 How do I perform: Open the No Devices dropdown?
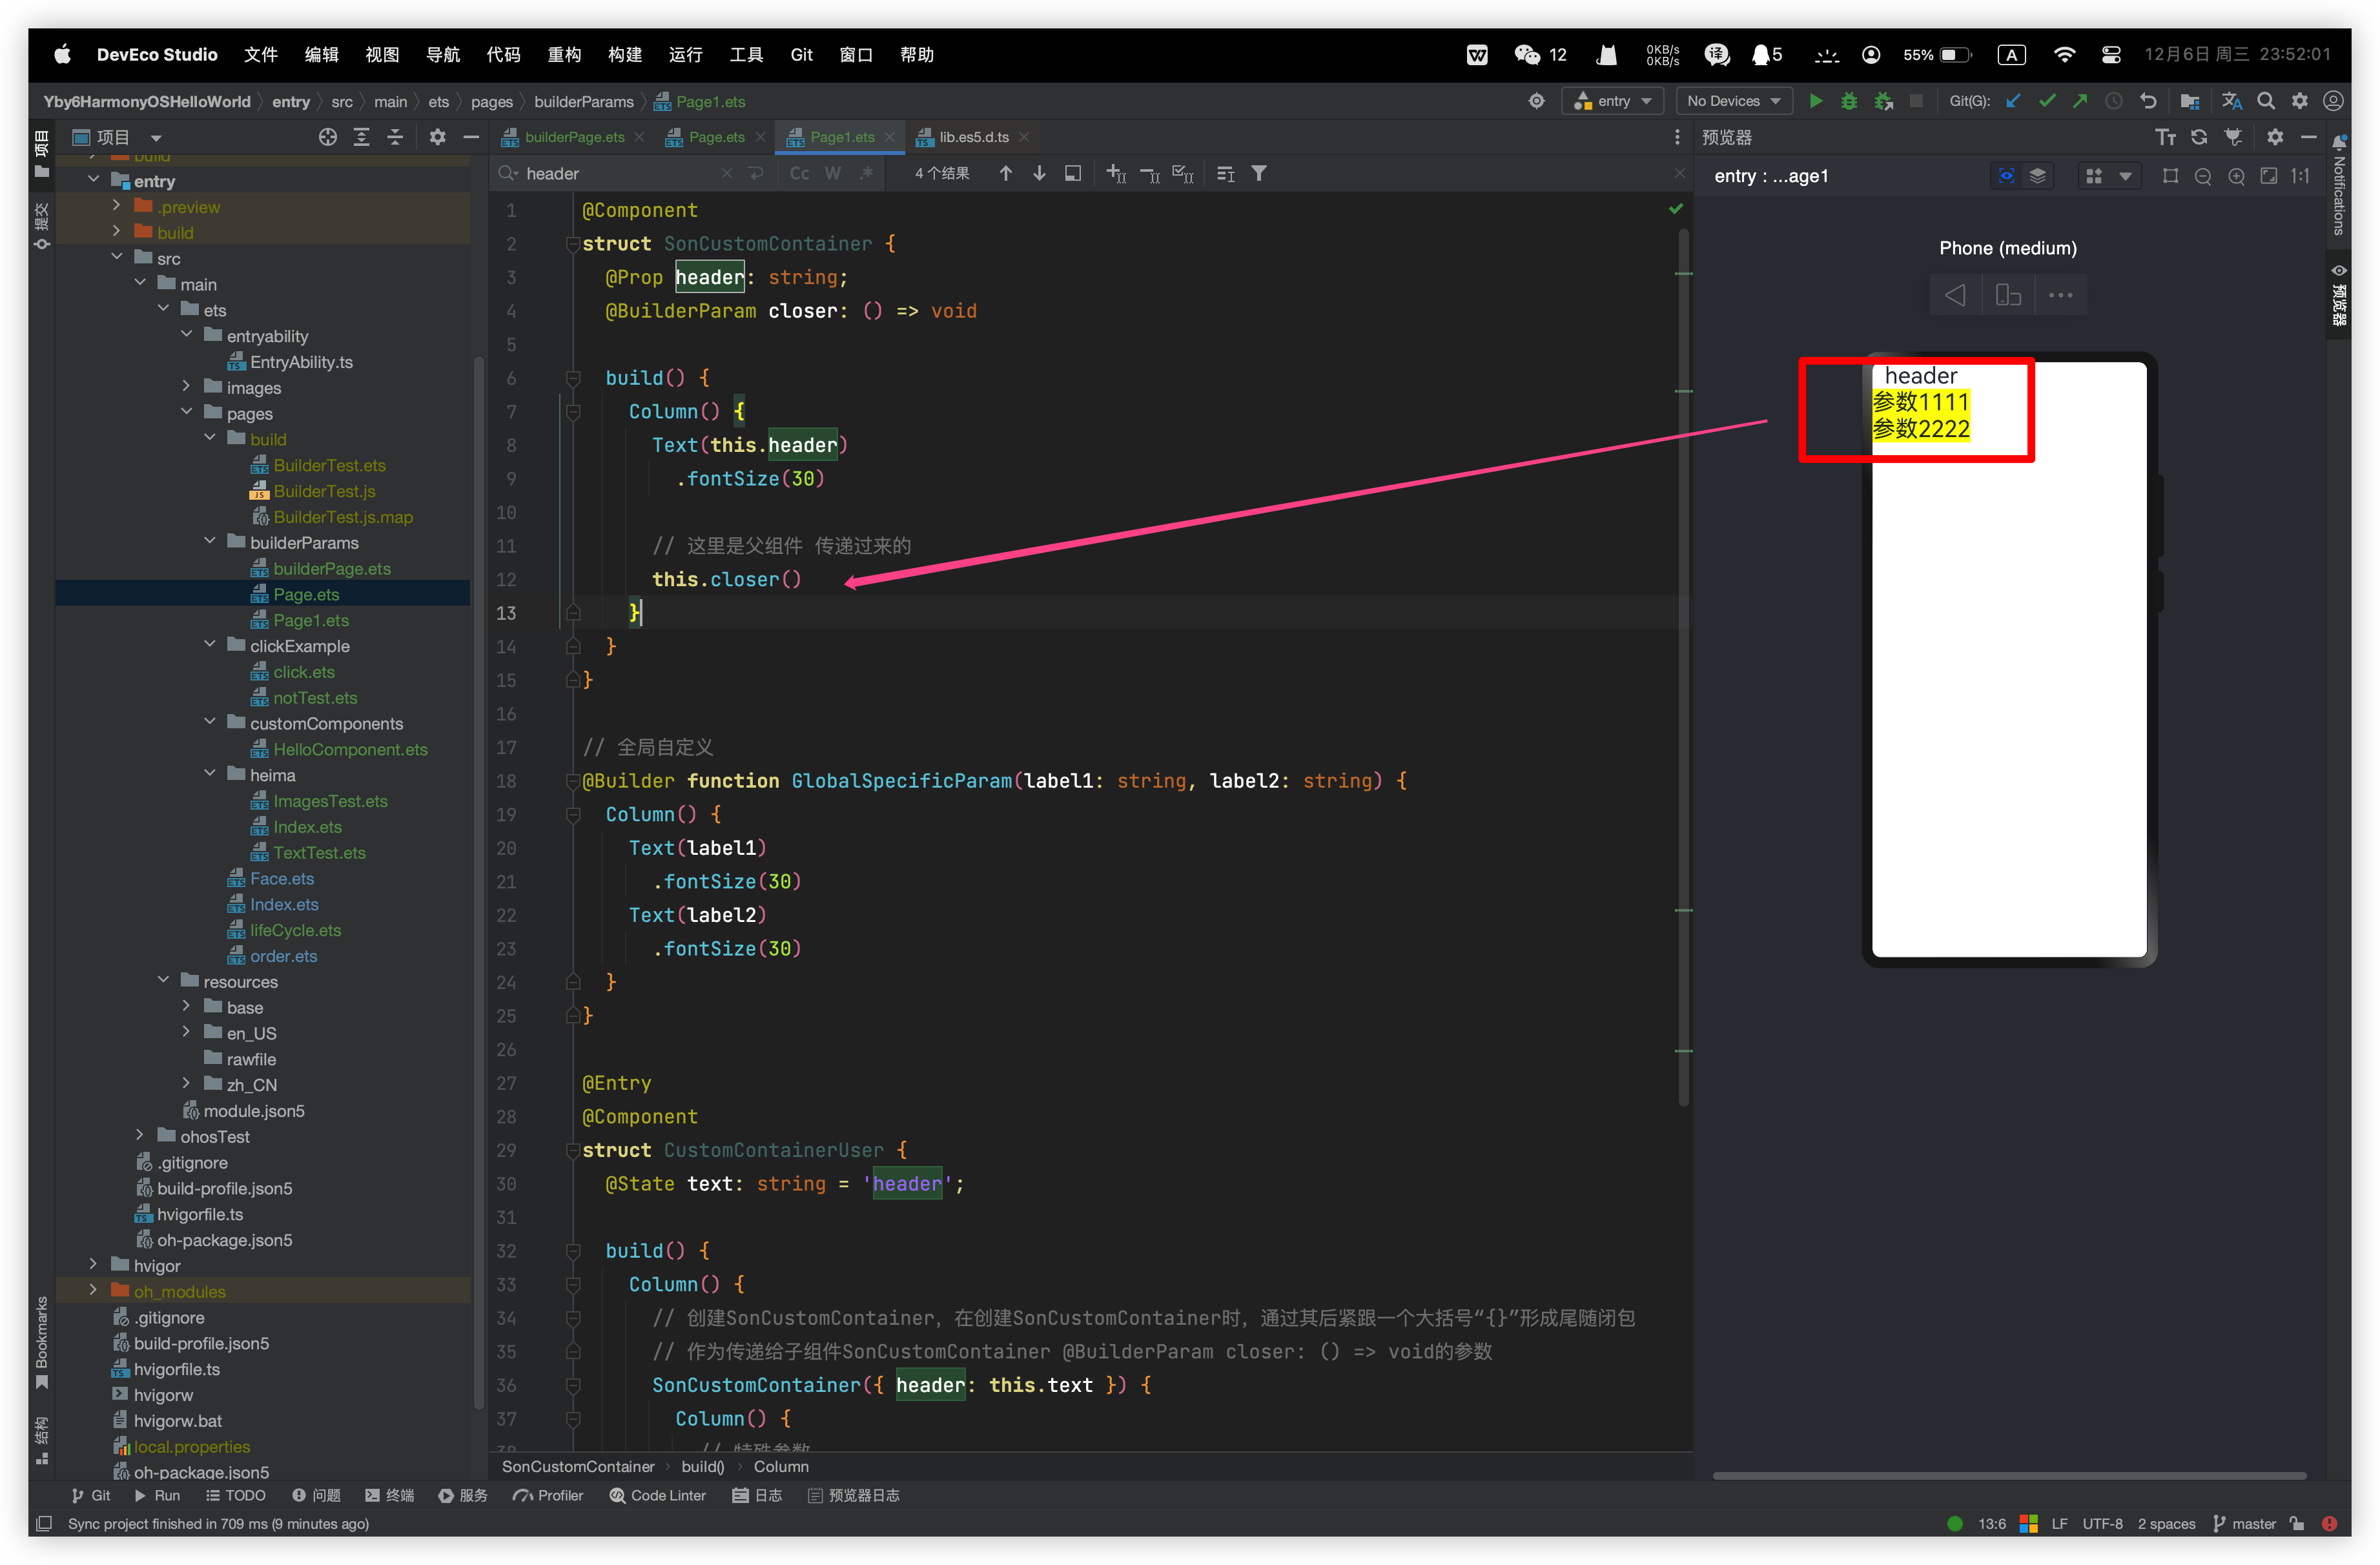click(1733, 101)
